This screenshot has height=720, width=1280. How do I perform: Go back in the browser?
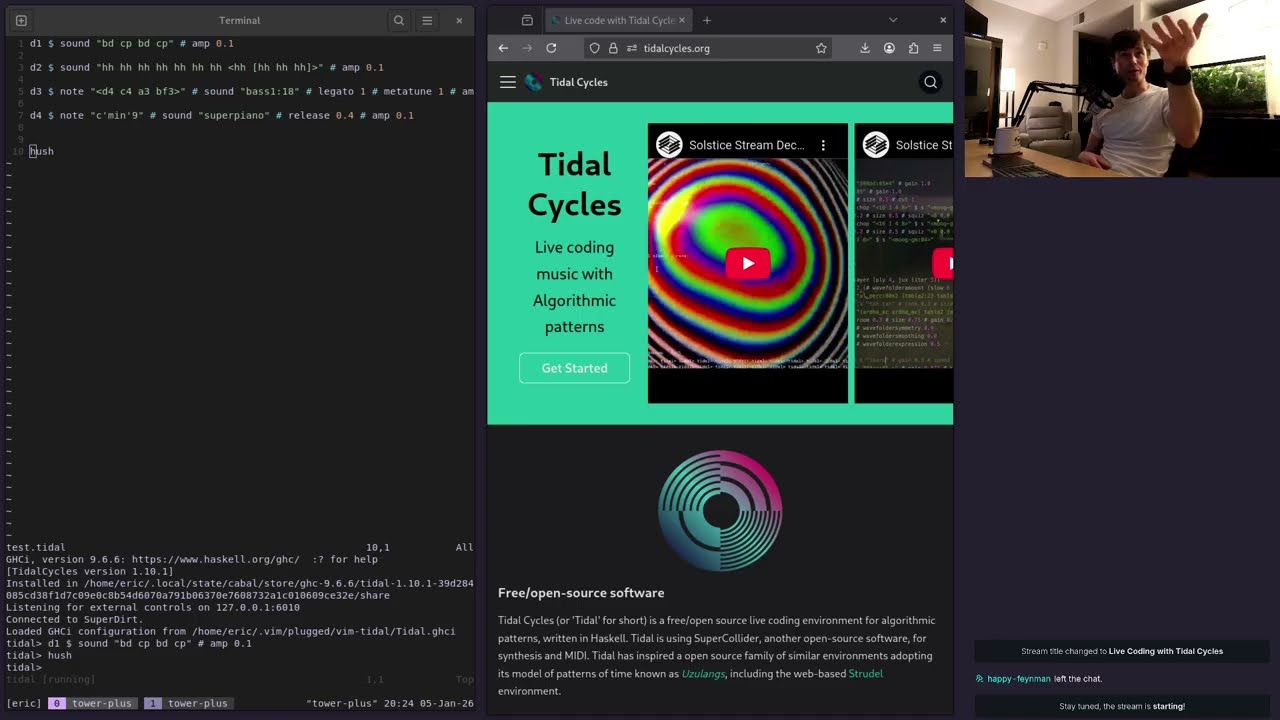pyautogui.click(x=503, y=48)
